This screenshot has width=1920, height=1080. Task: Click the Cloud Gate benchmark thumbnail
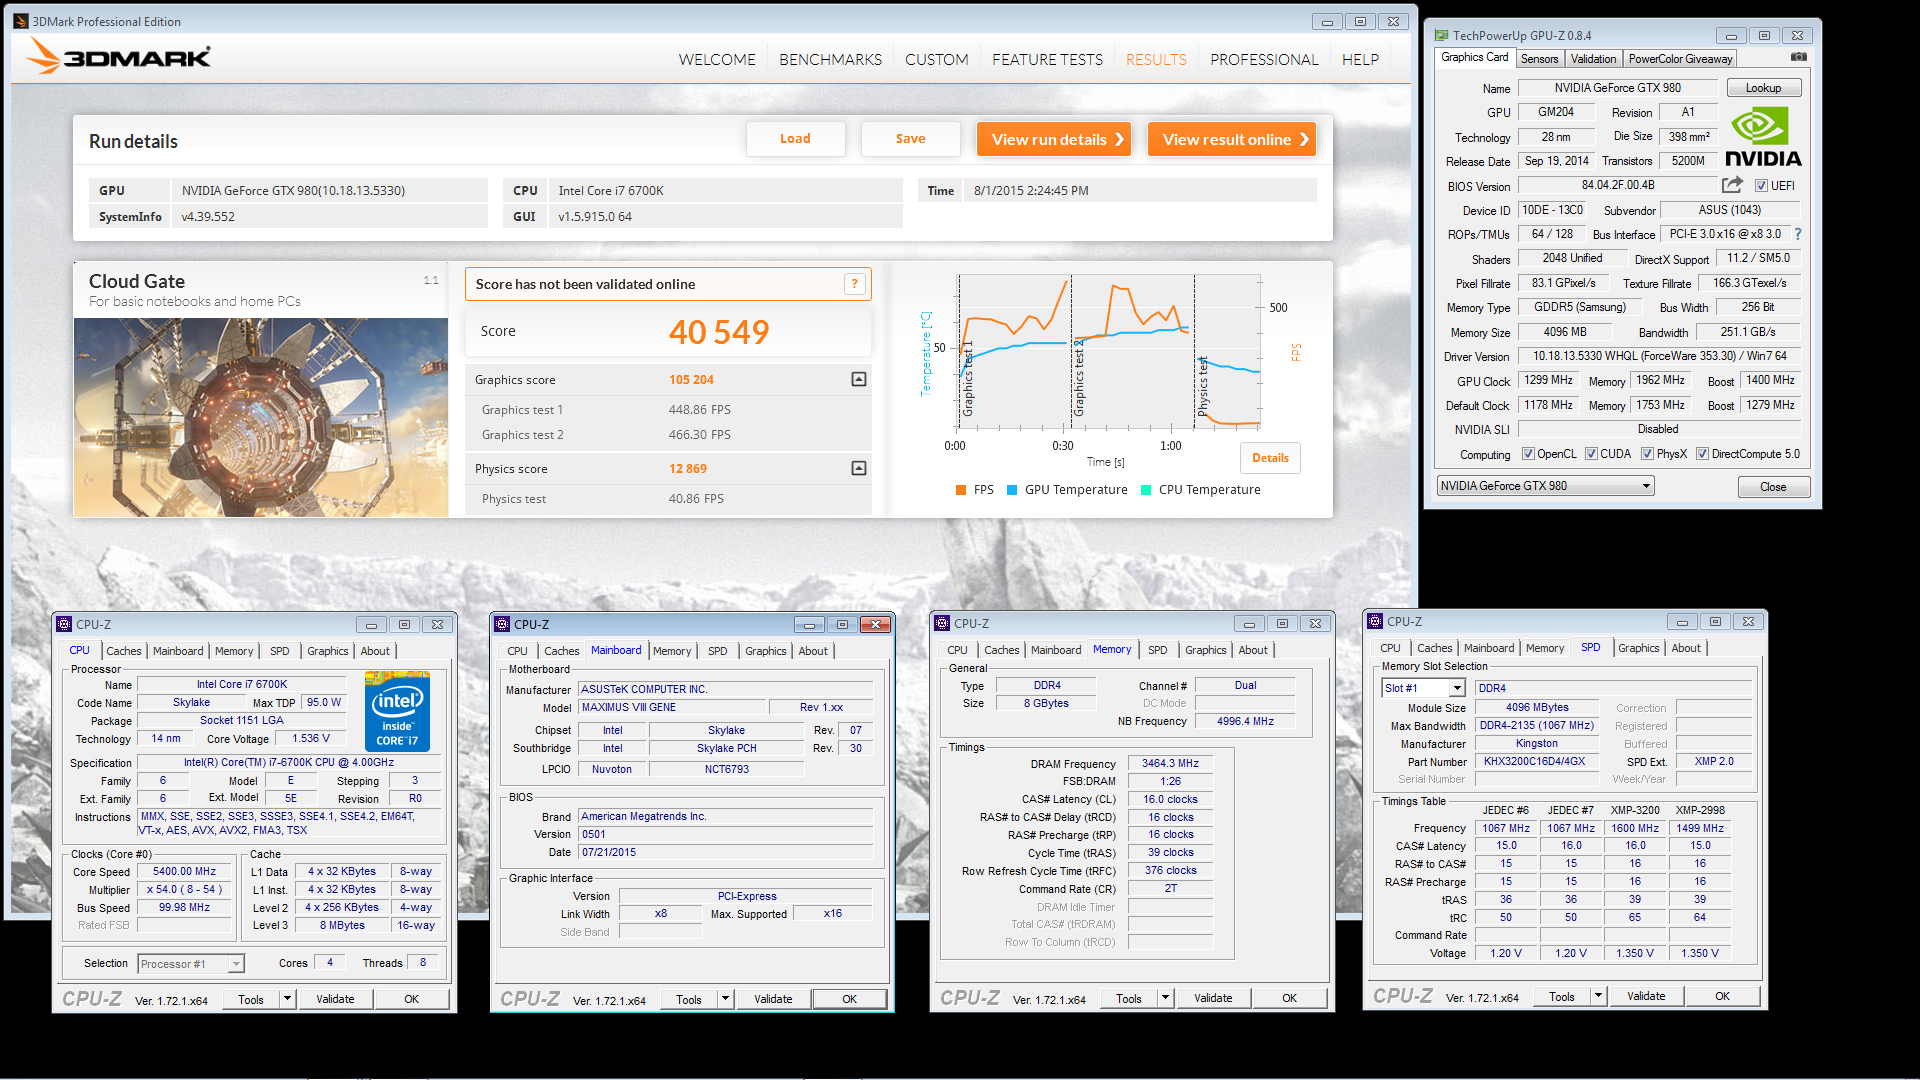click(x=261, y=417)
